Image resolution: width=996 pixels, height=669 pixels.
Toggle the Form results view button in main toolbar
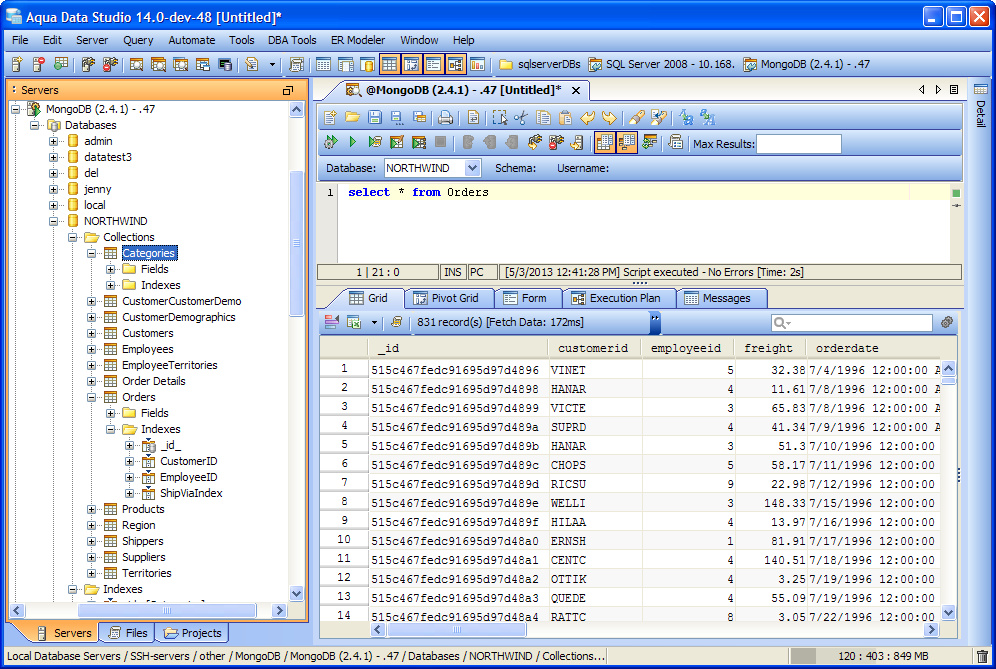pyautogui.click(x=433, y=65)
